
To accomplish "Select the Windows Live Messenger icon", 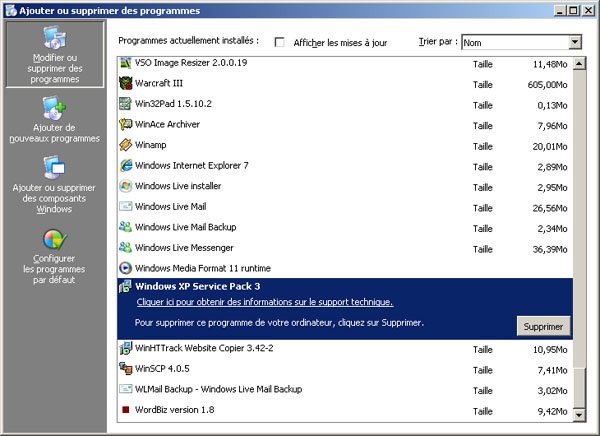I will pos(125,248).
